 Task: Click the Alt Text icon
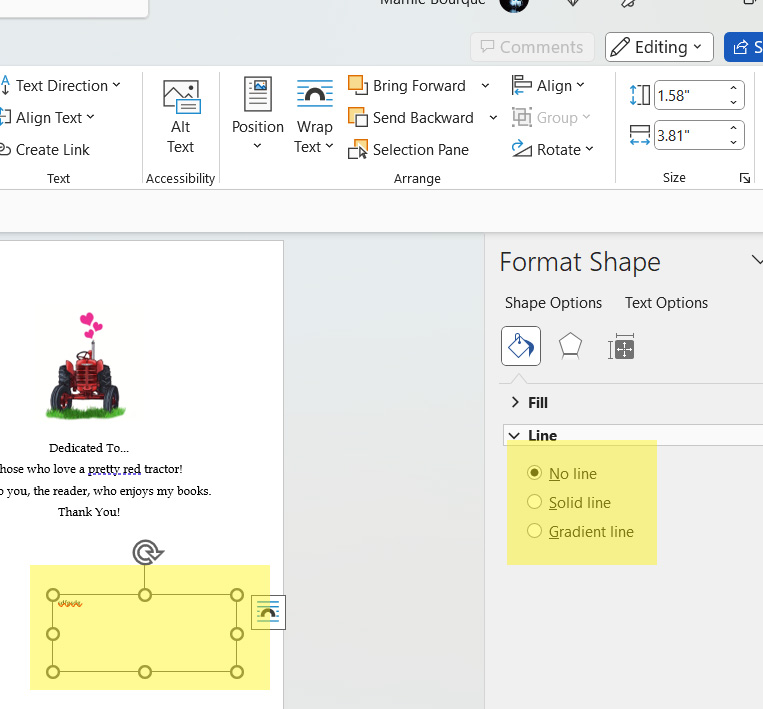(181, 116)
